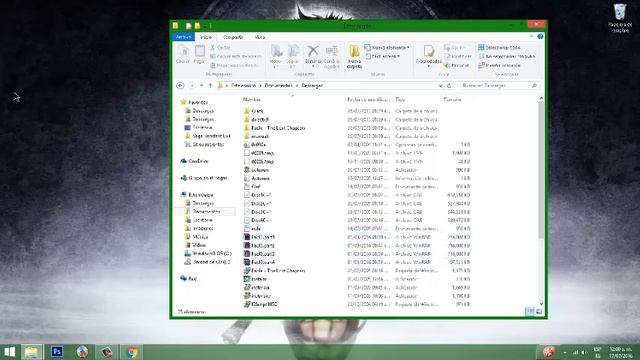640x360 pixels.
Task: Refresh the folder view
Action: tap(449, 86)
